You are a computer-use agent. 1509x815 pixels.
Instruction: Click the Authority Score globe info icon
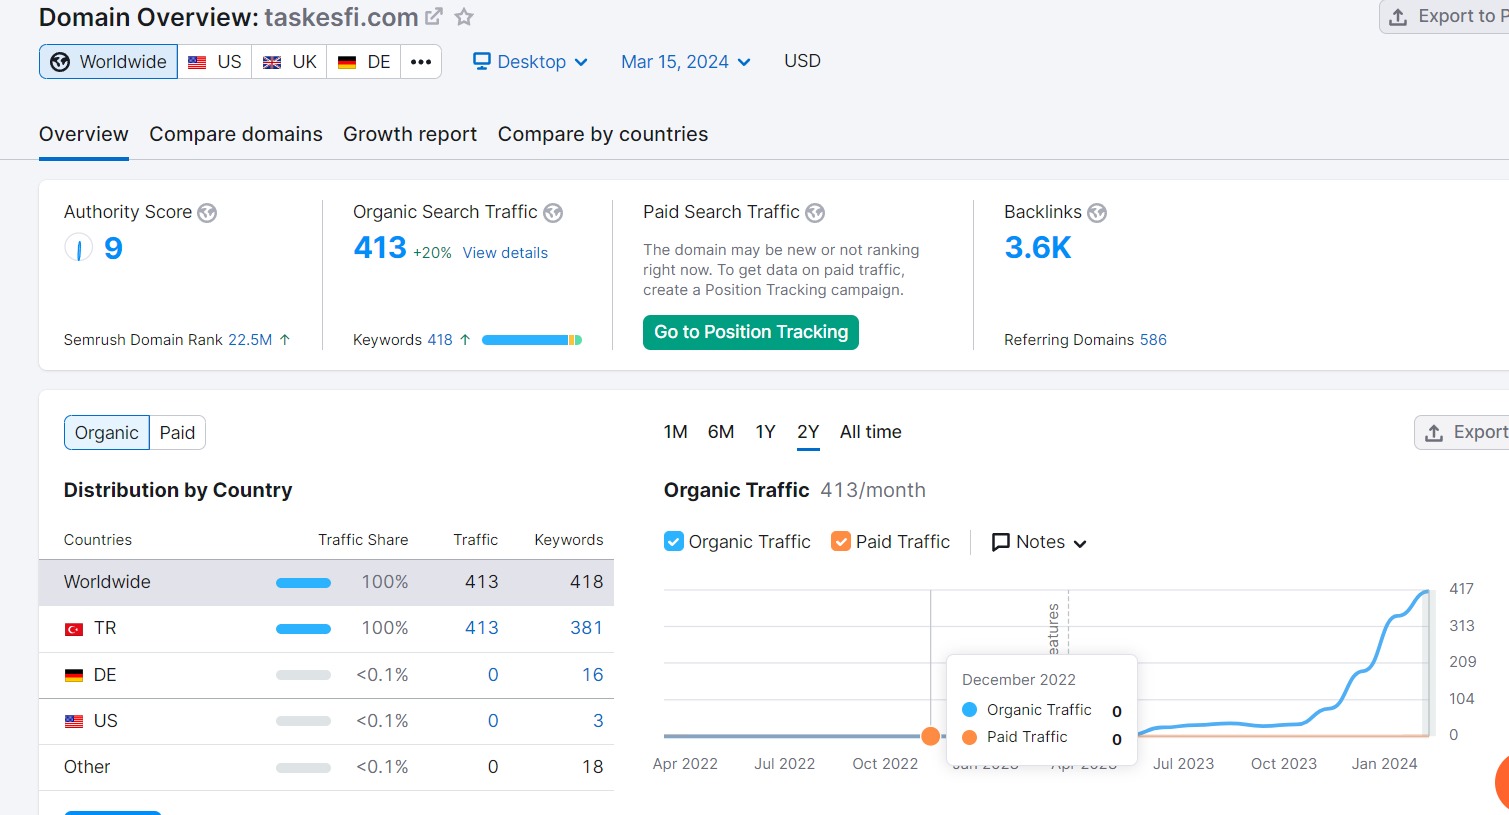click(x=207, y=213)
